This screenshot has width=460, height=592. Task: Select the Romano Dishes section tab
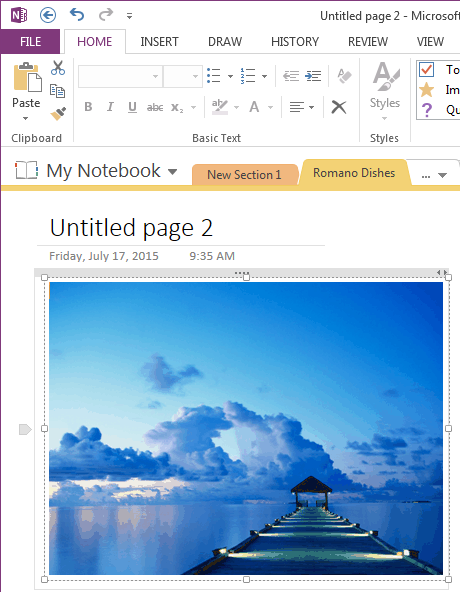coord(354,173)
